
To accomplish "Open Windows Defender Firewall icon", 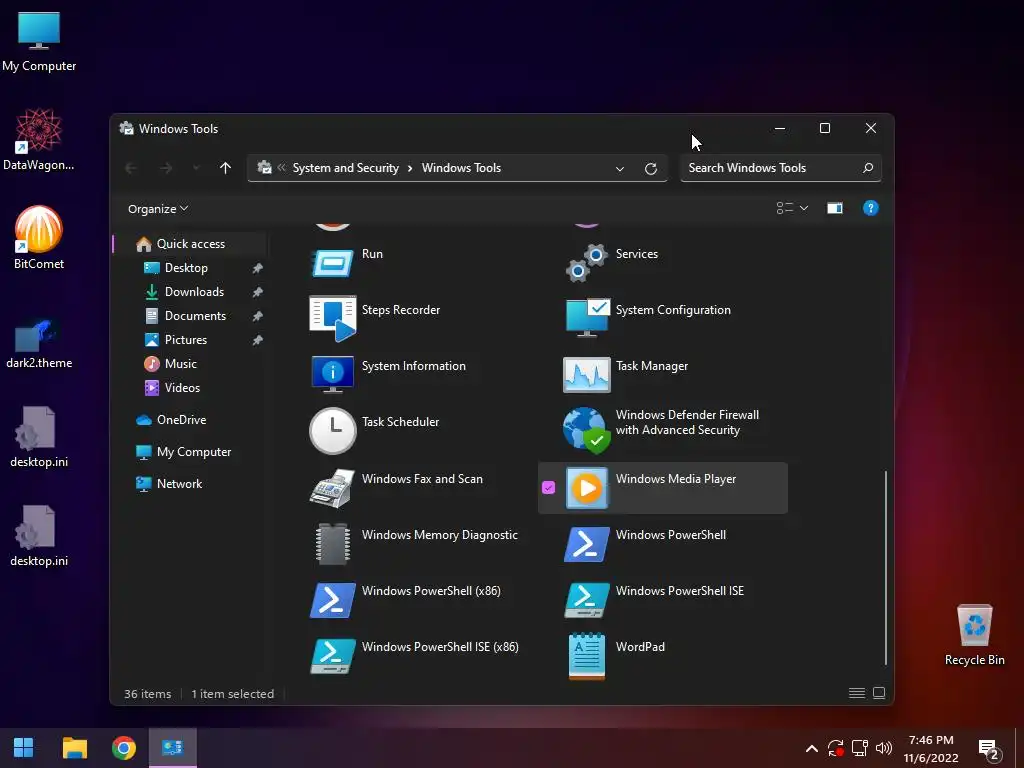I will [586, 430].
